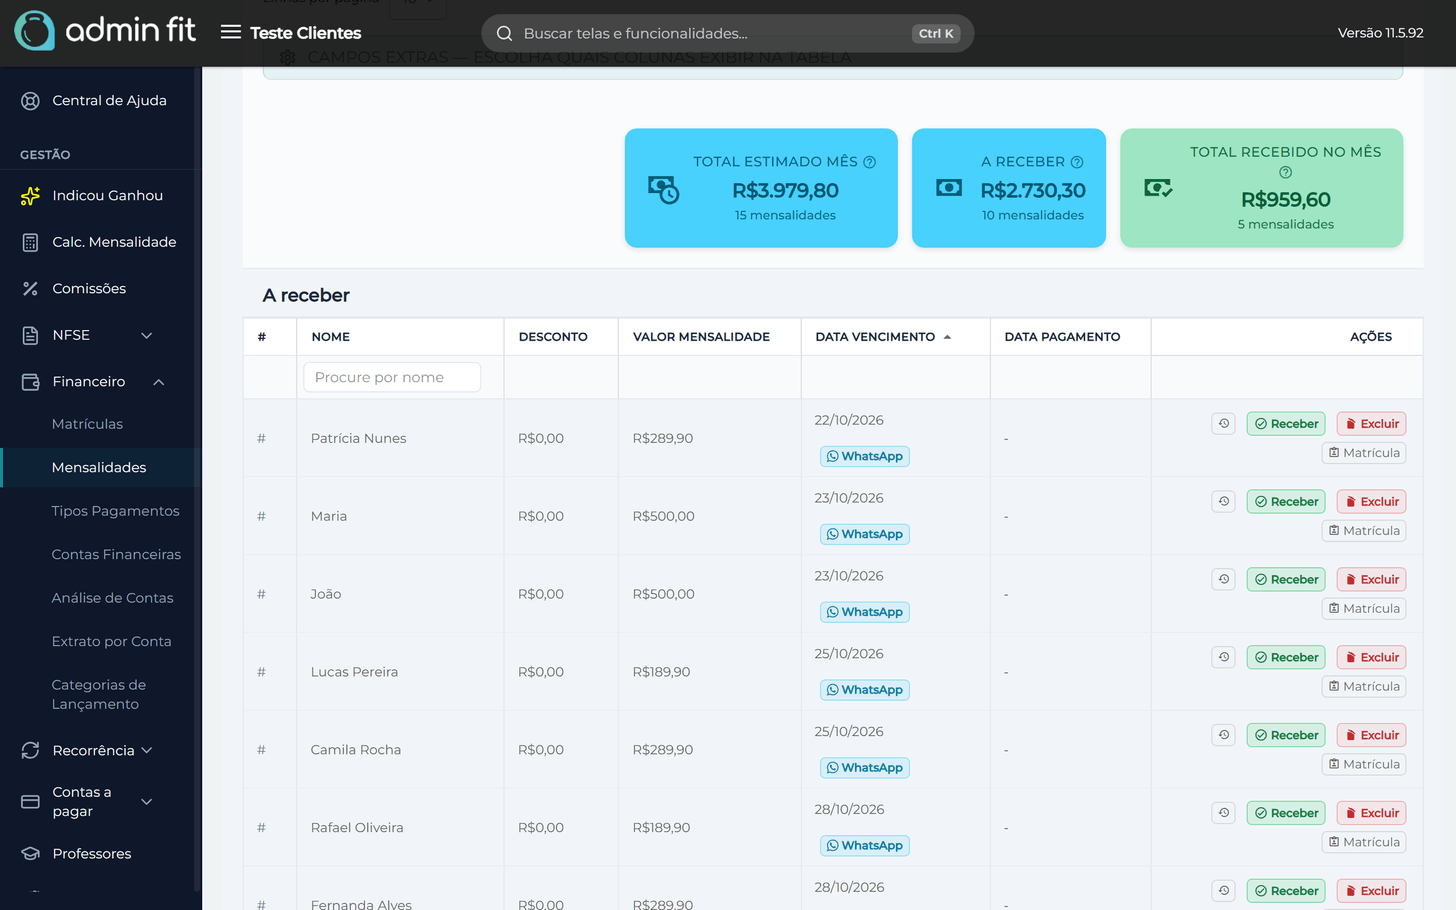Open WhatsApp for Maria

865,534
